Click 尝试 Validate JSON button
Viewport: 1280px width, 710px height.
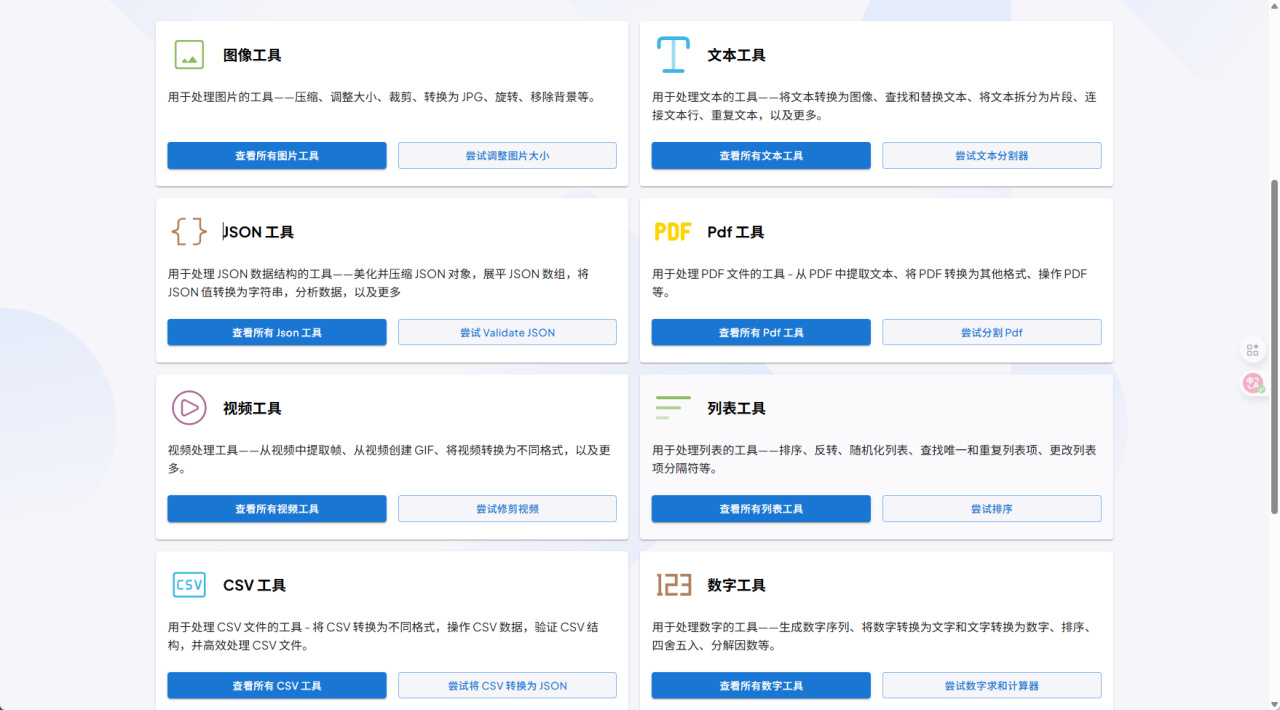(507, 332)
